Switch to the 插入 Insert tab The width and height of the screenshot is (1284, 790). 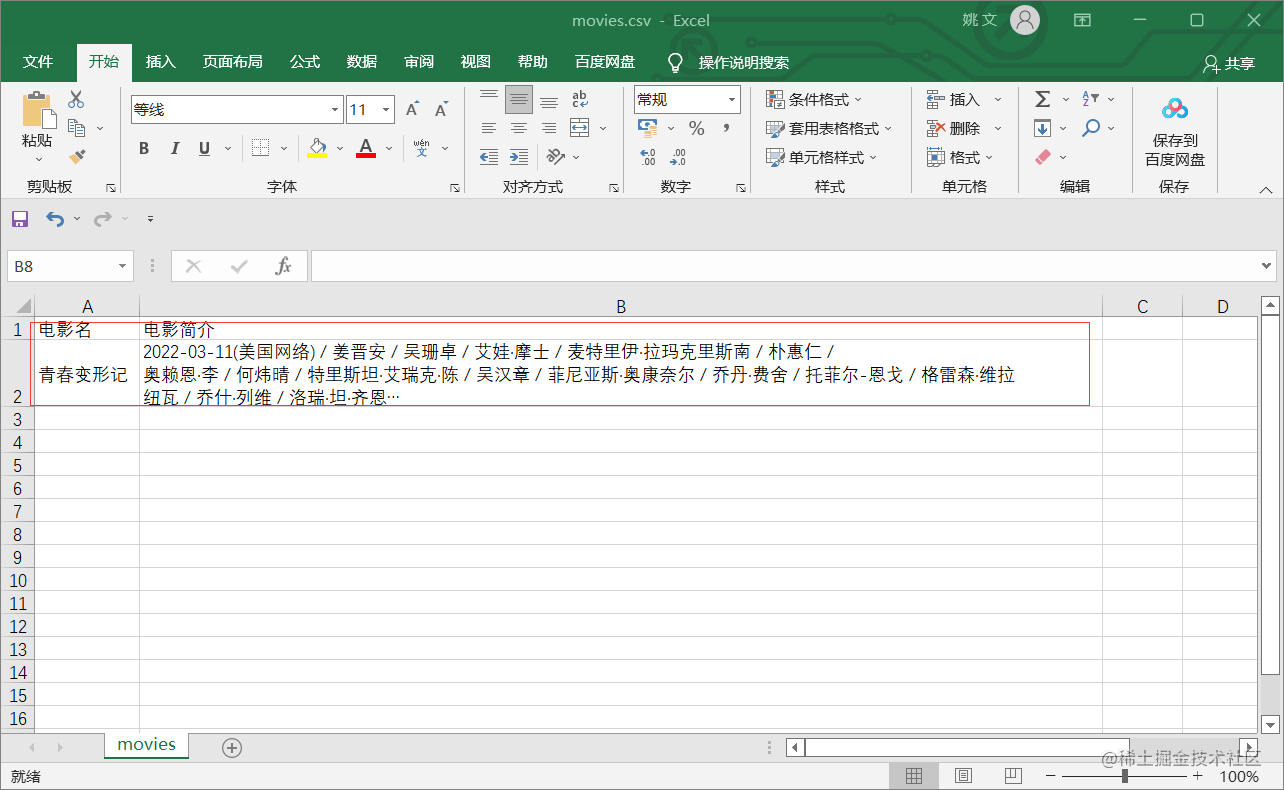point(160,62)
